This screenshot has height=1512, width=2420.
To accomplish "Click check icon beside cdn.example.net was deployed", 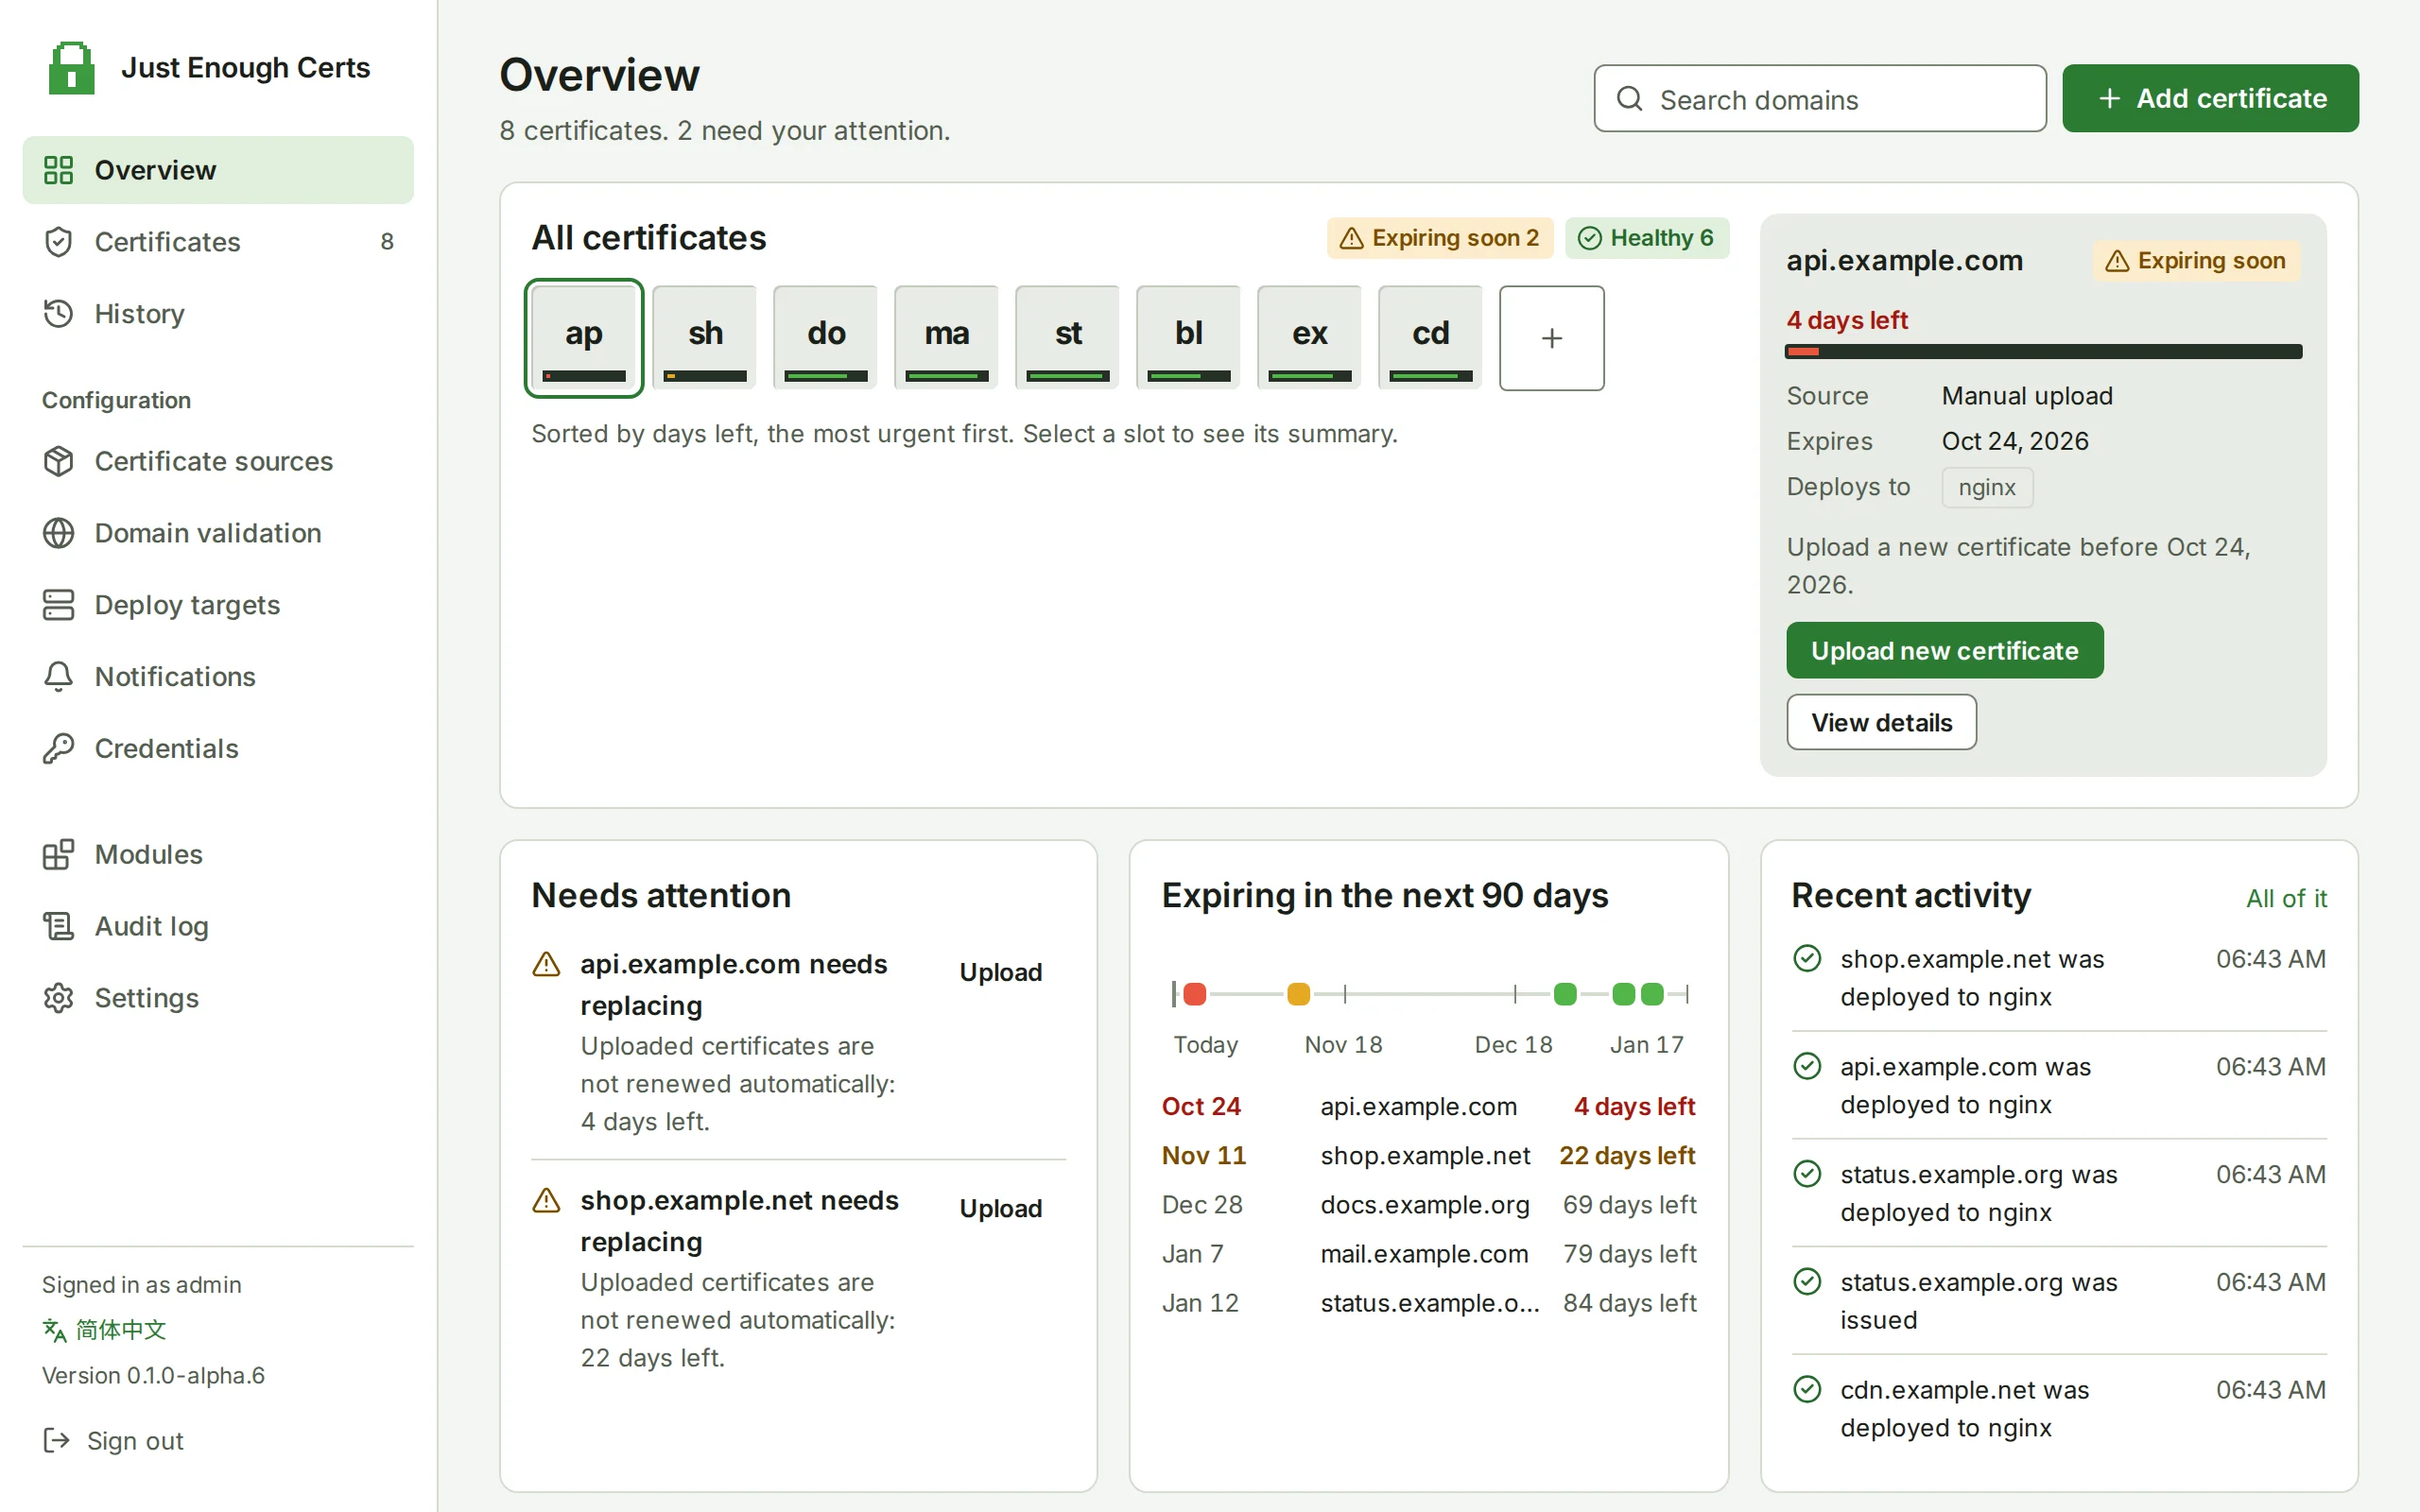I will point(1807,1389).
